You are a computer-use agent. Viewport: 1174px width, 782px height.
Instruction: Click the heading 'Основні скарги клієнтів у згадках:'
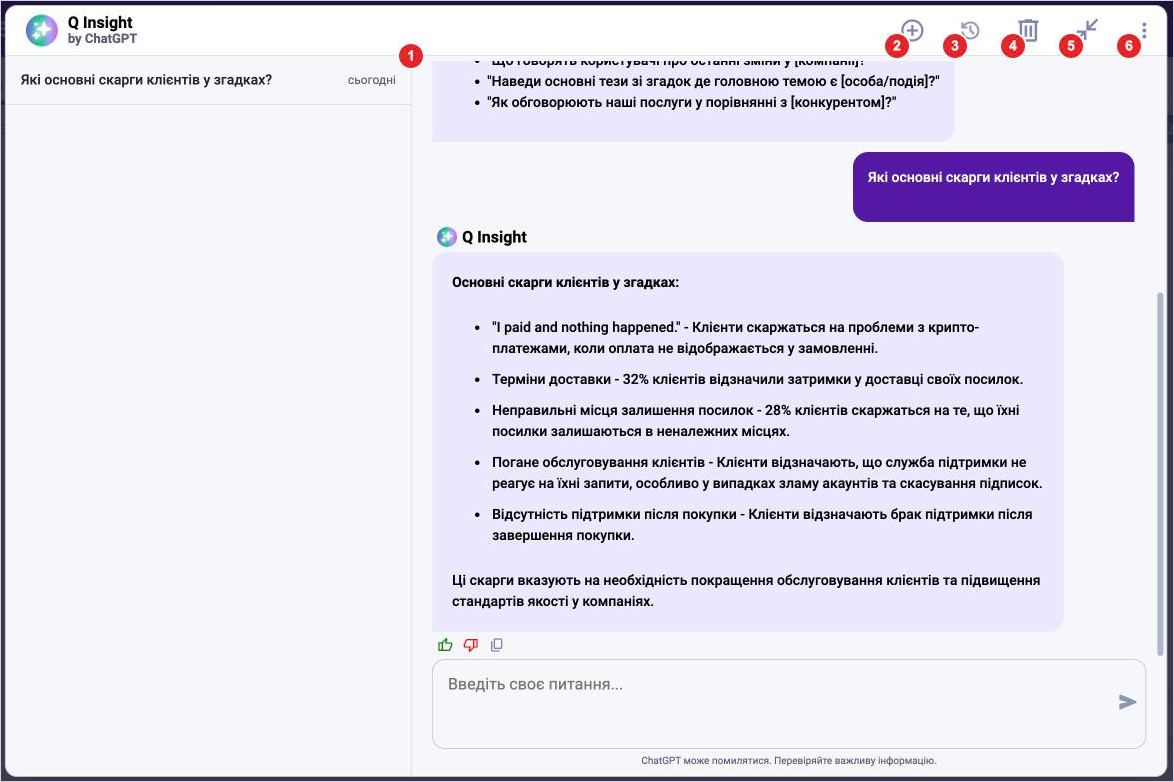coord(565,282)
